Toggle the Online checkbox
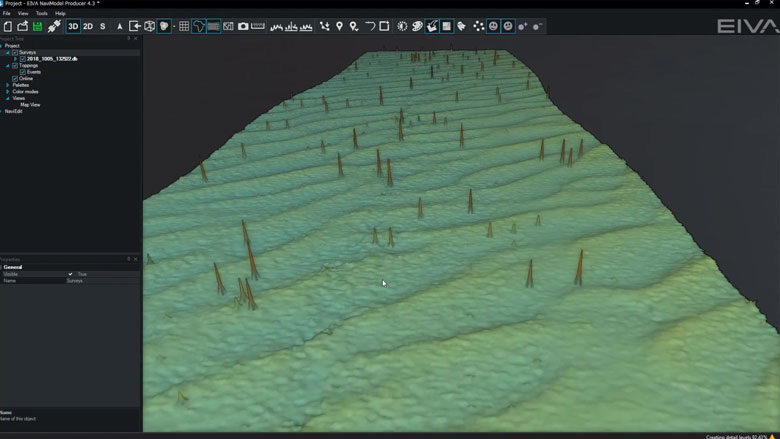Screen dimensions: 780x439 pyautogui.click(x=15, y=79)
